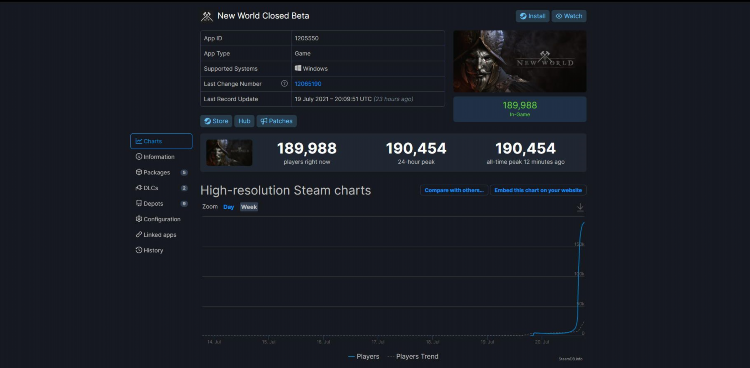
Task: Open change number 12065190 link
Action: [308, 84]
